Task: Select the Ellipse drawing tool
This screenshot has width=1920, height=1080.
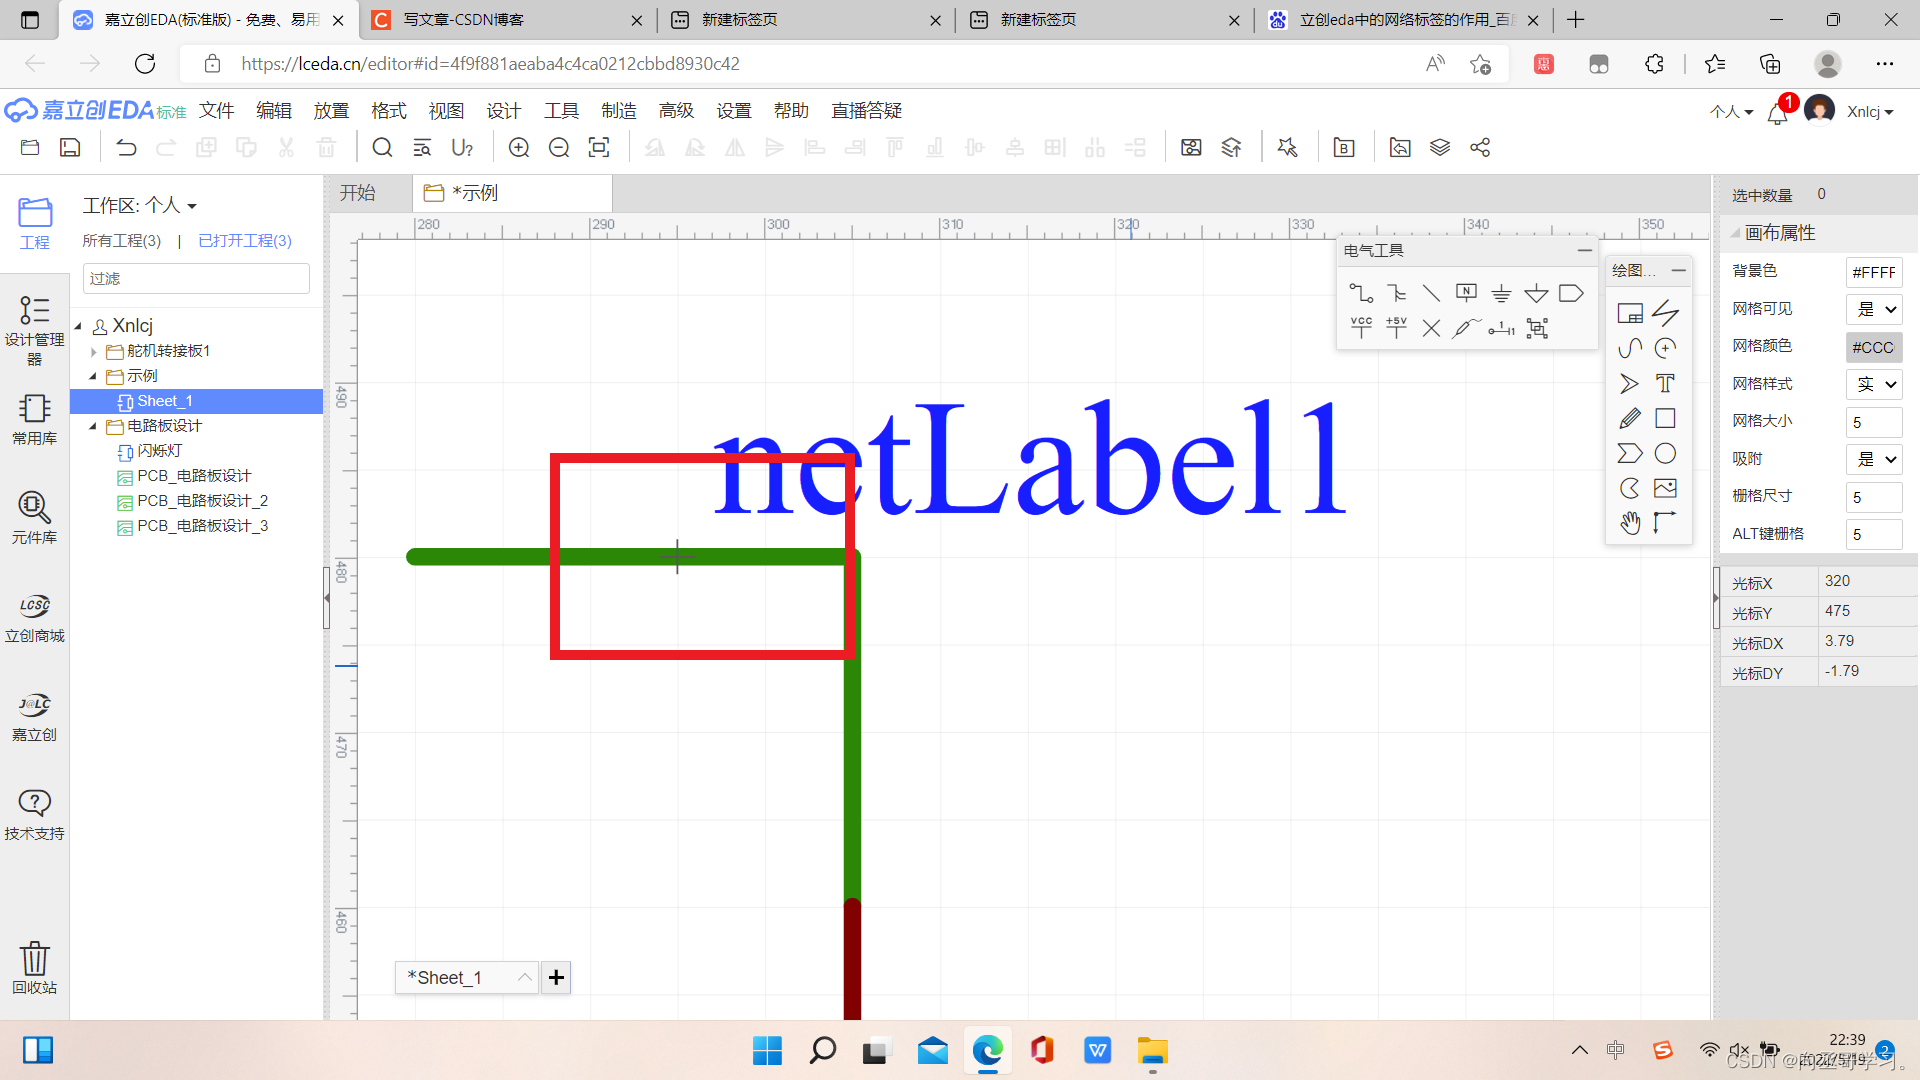Action: pos(1665,454)
